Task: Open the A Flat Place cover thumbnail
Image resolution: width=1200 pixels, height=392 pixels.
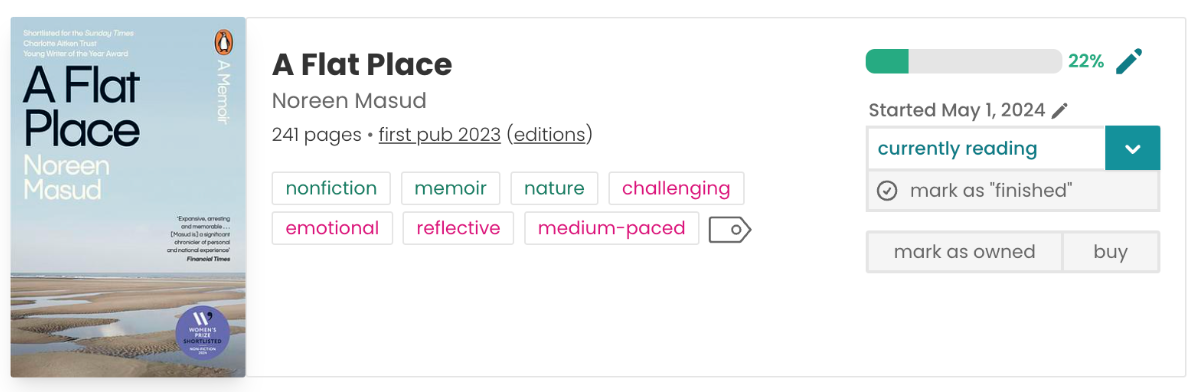Action: coord(128,197)
